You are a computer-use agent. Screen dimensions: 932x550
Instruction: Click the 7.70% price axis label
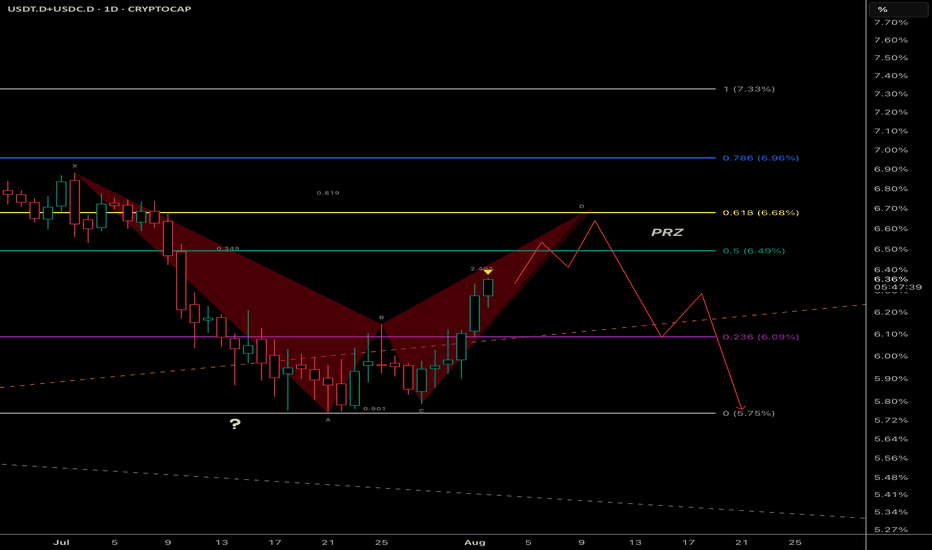(x=891, y=23)
